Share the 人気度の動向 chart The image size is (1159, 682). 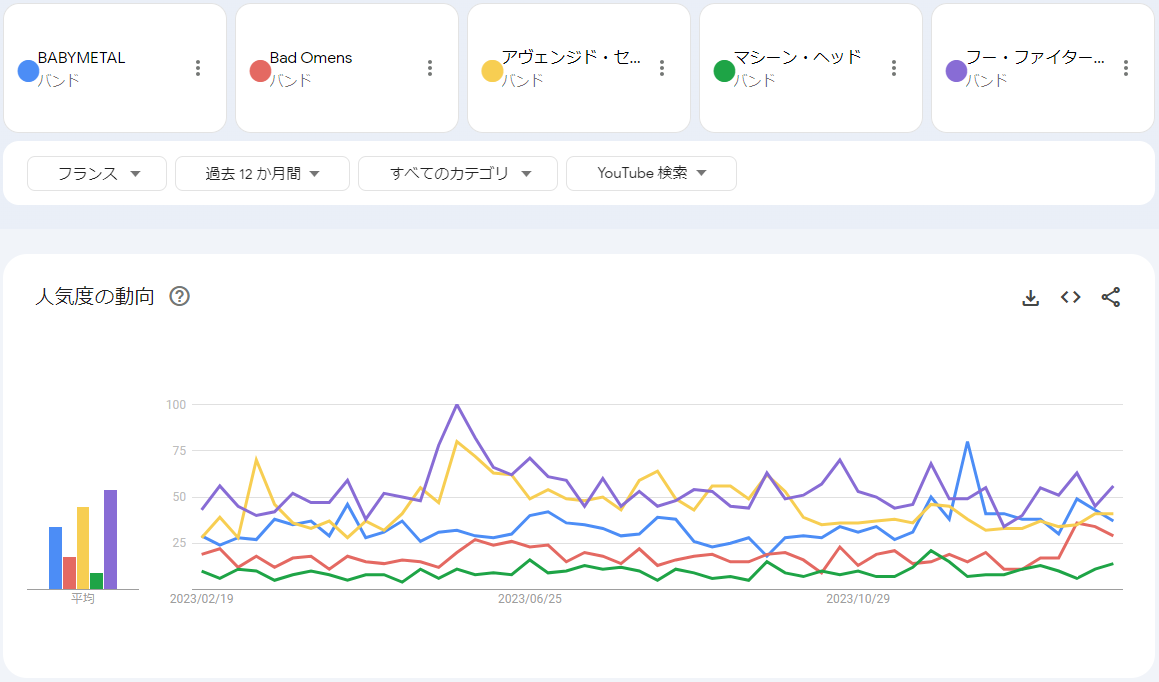click(1110, 297)
